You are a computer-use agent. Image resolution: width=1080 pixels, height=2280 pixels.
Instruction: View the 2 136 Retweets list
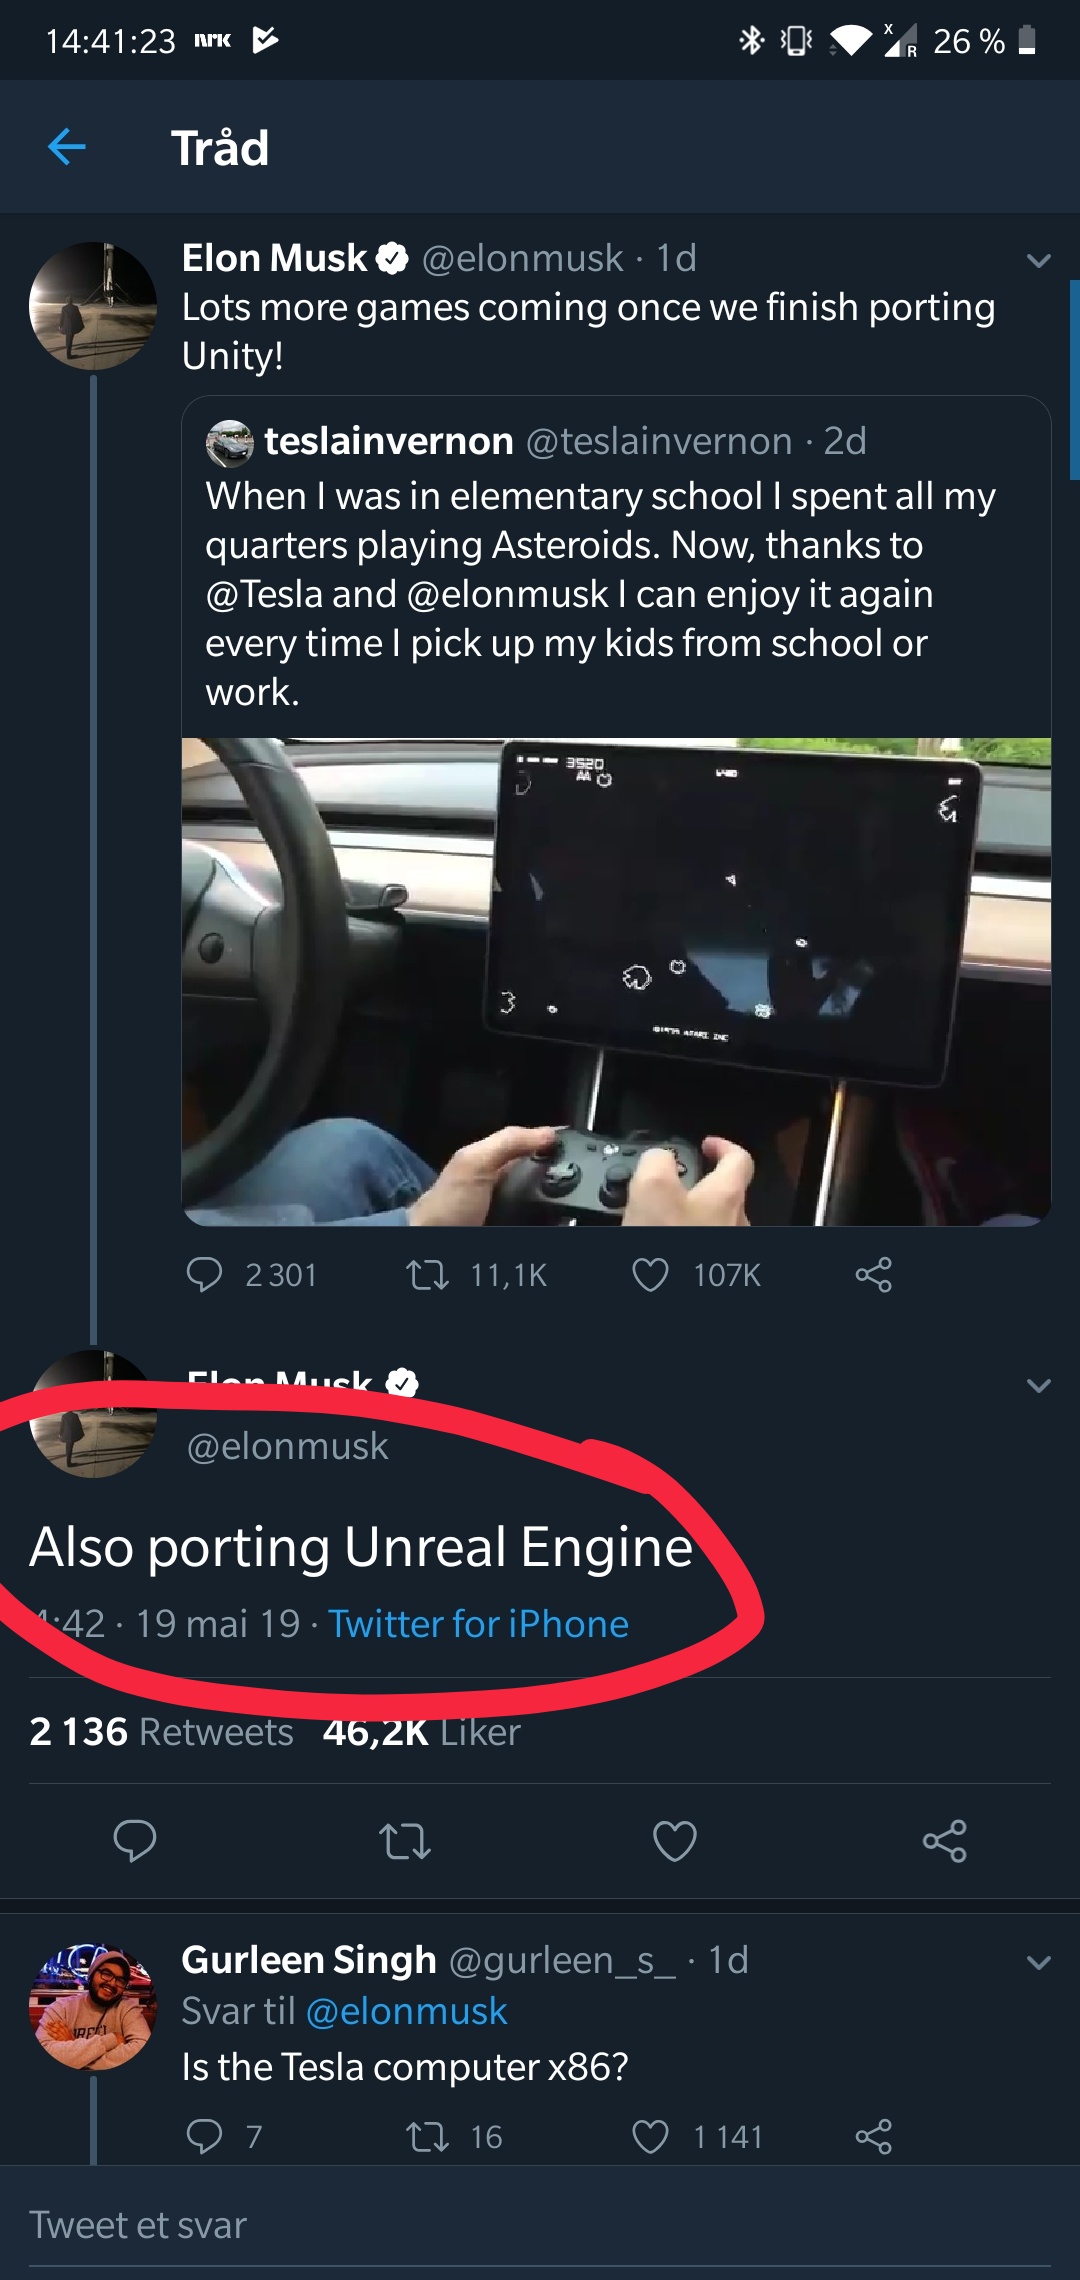tap(161, 1732)
